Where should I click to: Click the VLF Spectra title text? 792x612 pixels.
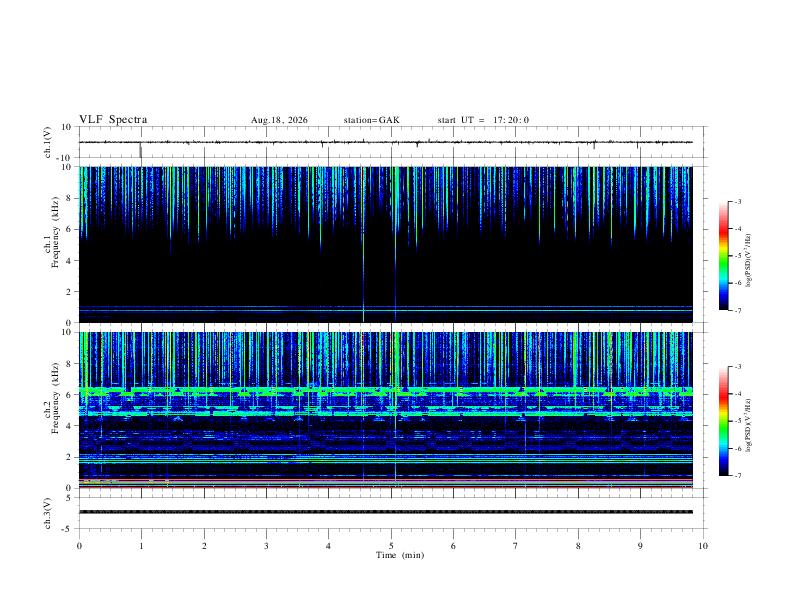click(113, 119)
